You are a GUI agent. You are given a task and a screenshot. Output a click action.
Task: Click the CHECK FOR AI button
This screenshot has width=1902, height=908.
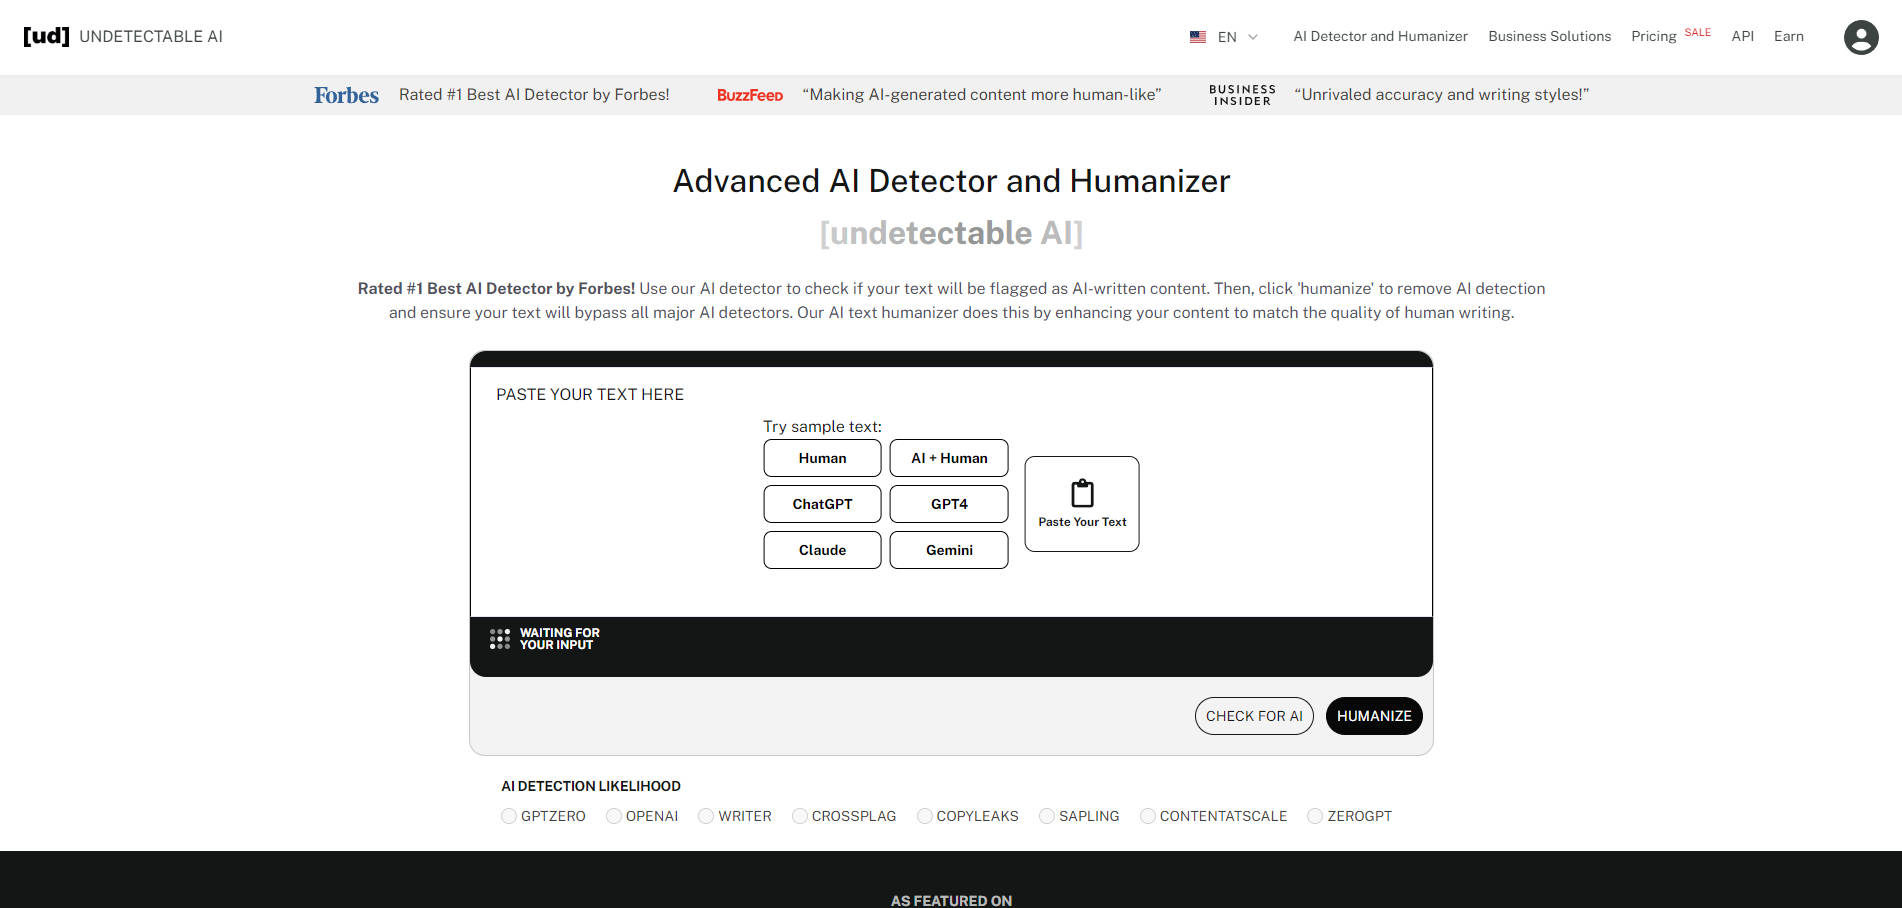click(x=1254, y=716)
